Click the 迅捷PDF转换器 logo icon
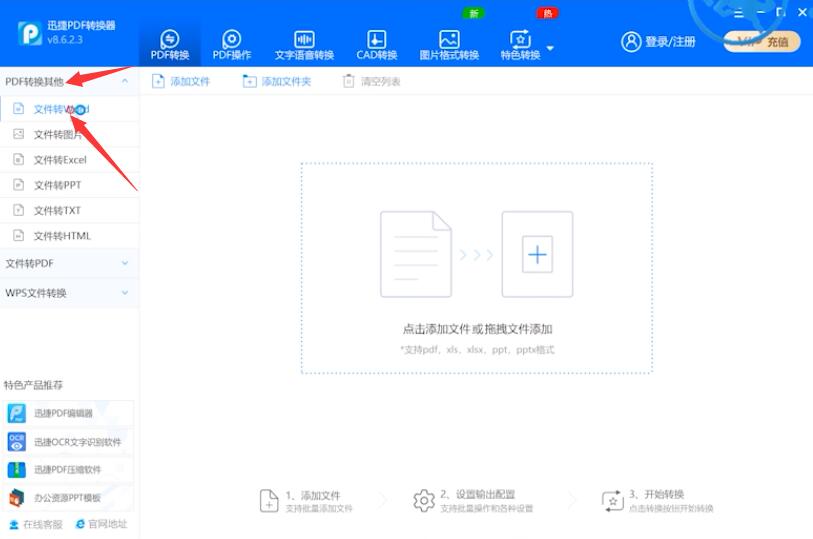The image size is (813, 539). (x=30, y=33)
